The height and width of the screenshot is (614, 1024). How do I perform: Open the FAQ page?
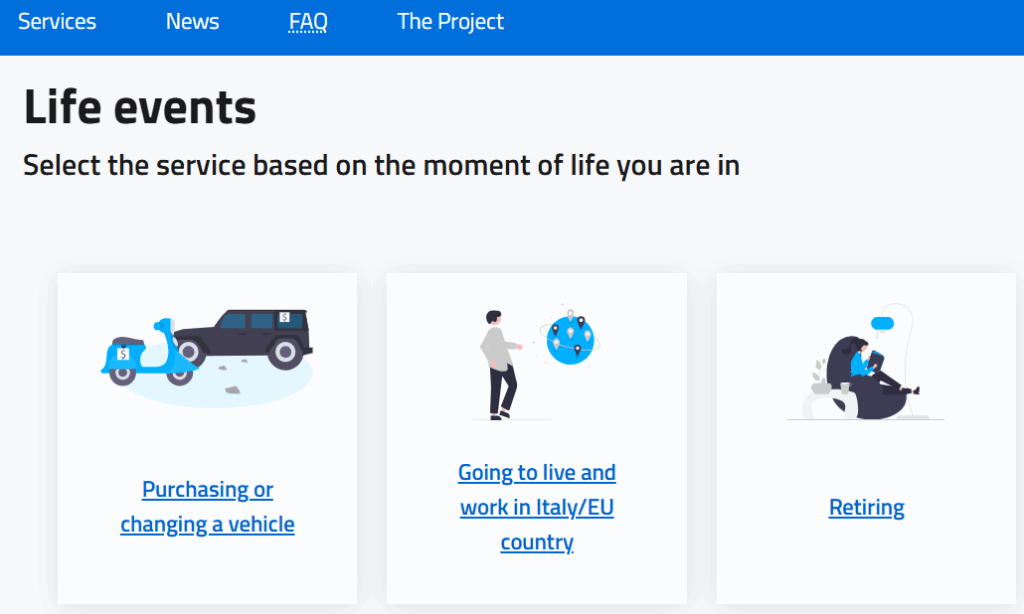pyautogui.click(x=308, y=22)
